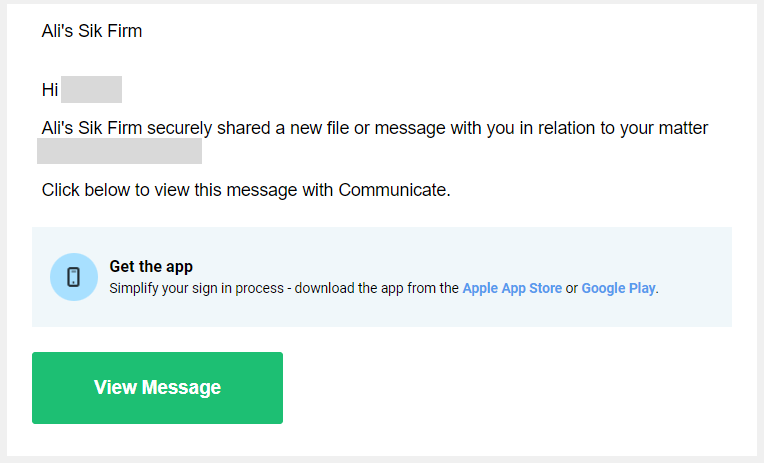Click the Simplify your sign in process text
764x463 pixels.
point(196,289)
